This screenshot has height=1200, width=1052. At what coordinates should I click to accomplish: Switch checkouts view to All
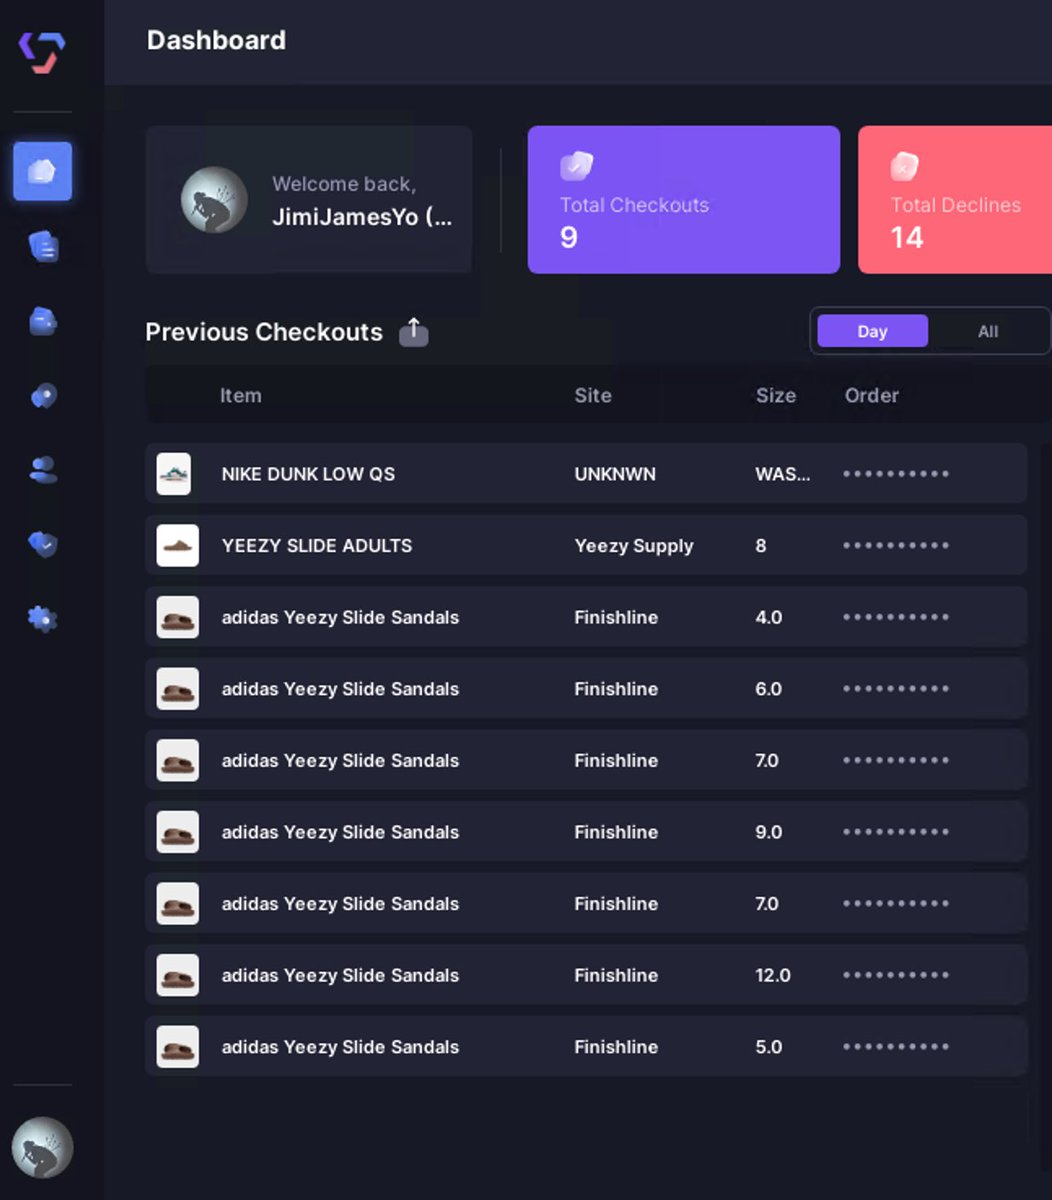pos(988,331)
